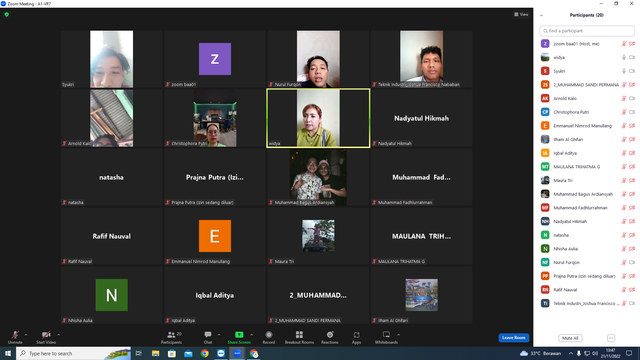Click Nurul Furqon's video tile
This screenshot has height=360, width=640.
318,59
